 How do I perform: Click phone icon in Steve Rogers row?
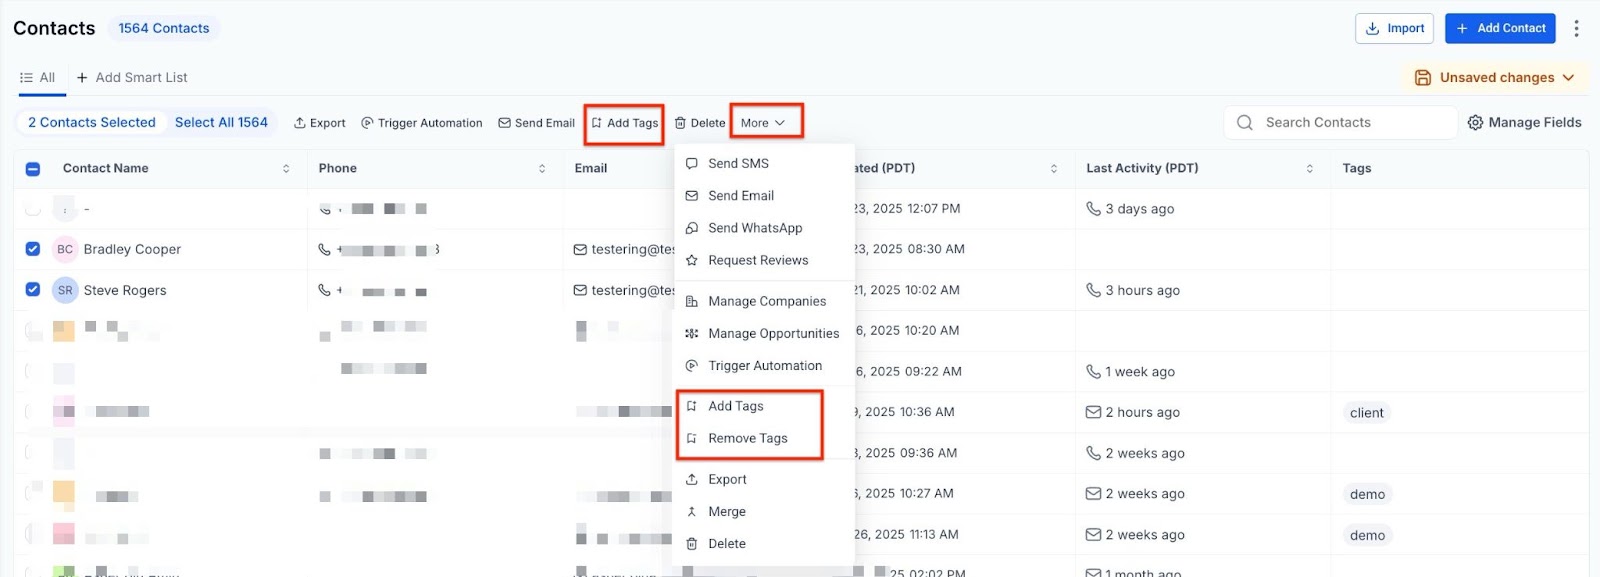point(324,290)
